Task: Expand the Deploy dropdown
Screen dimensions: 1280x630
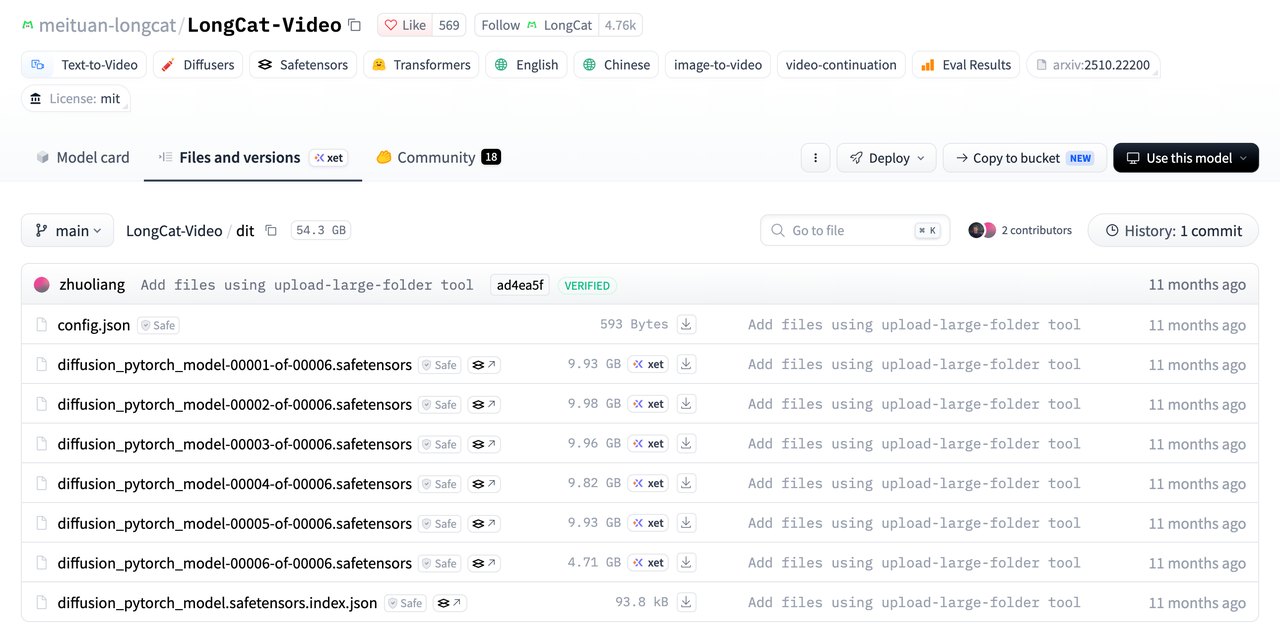Action: (x=886, y=158)
